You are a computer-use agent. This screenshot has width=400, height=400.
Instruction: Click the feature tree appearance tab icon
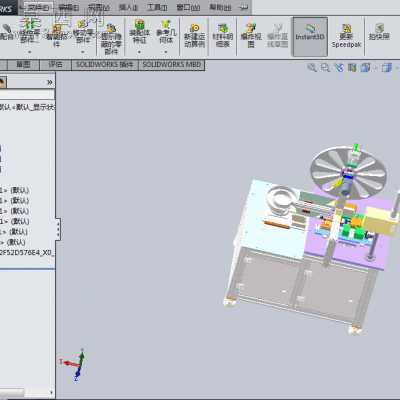(2, 82)
